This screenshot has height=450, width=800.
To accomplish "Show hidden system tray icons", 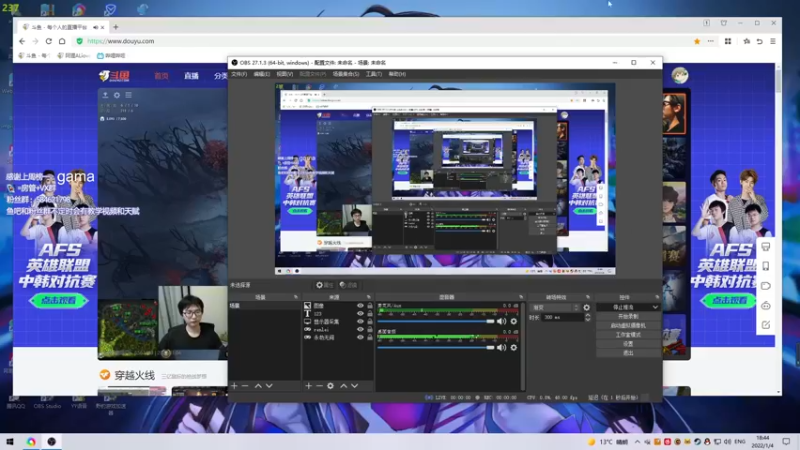I will click(x=637, y=442).
